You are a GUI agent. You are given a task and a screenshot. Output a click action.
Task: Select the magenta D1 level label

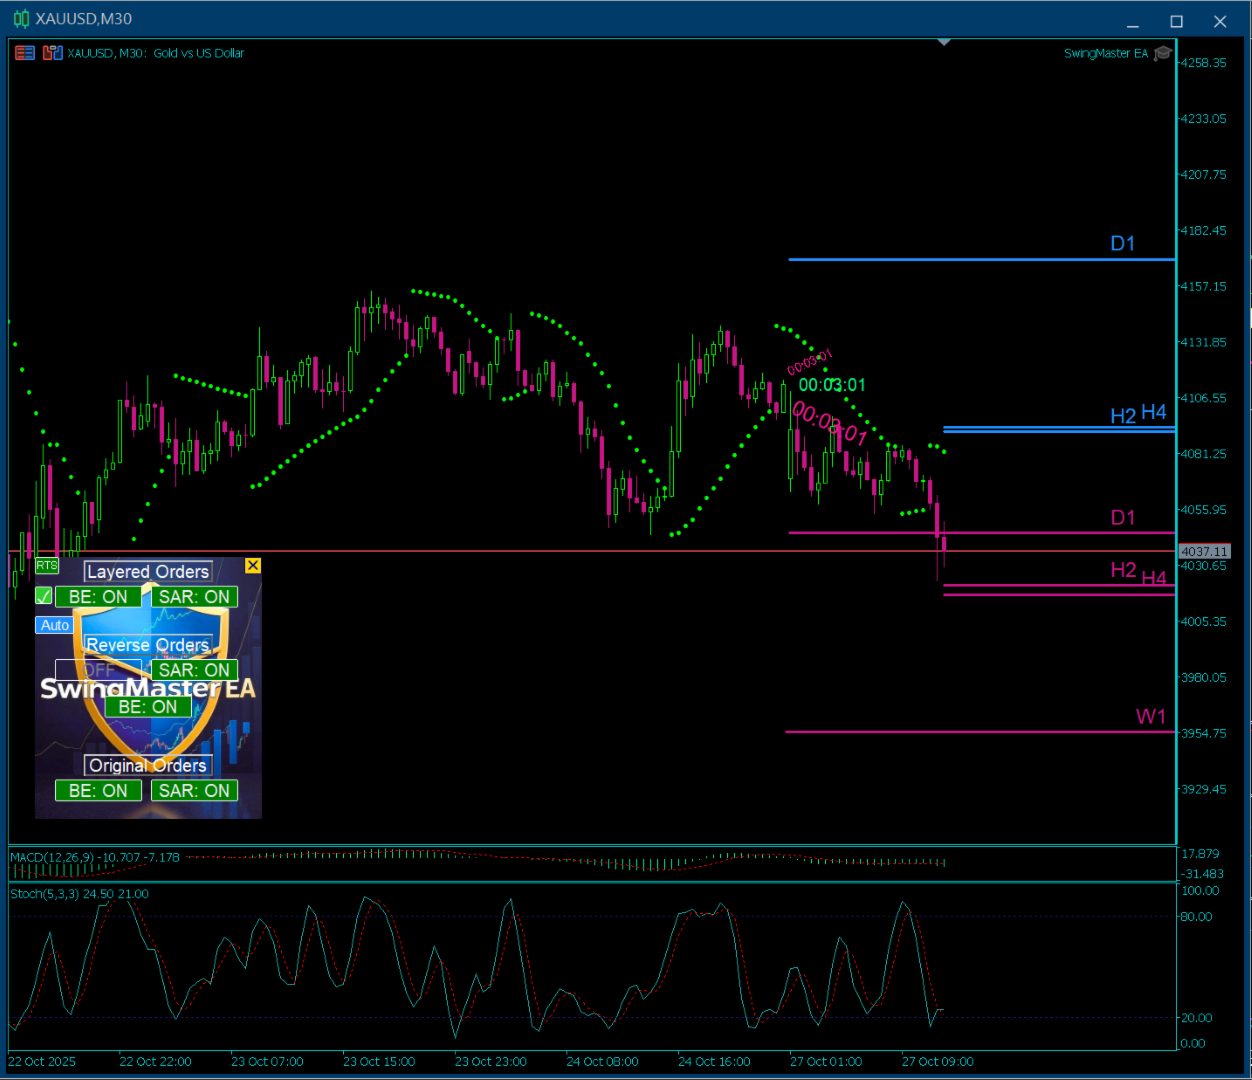pos(1123,518)
